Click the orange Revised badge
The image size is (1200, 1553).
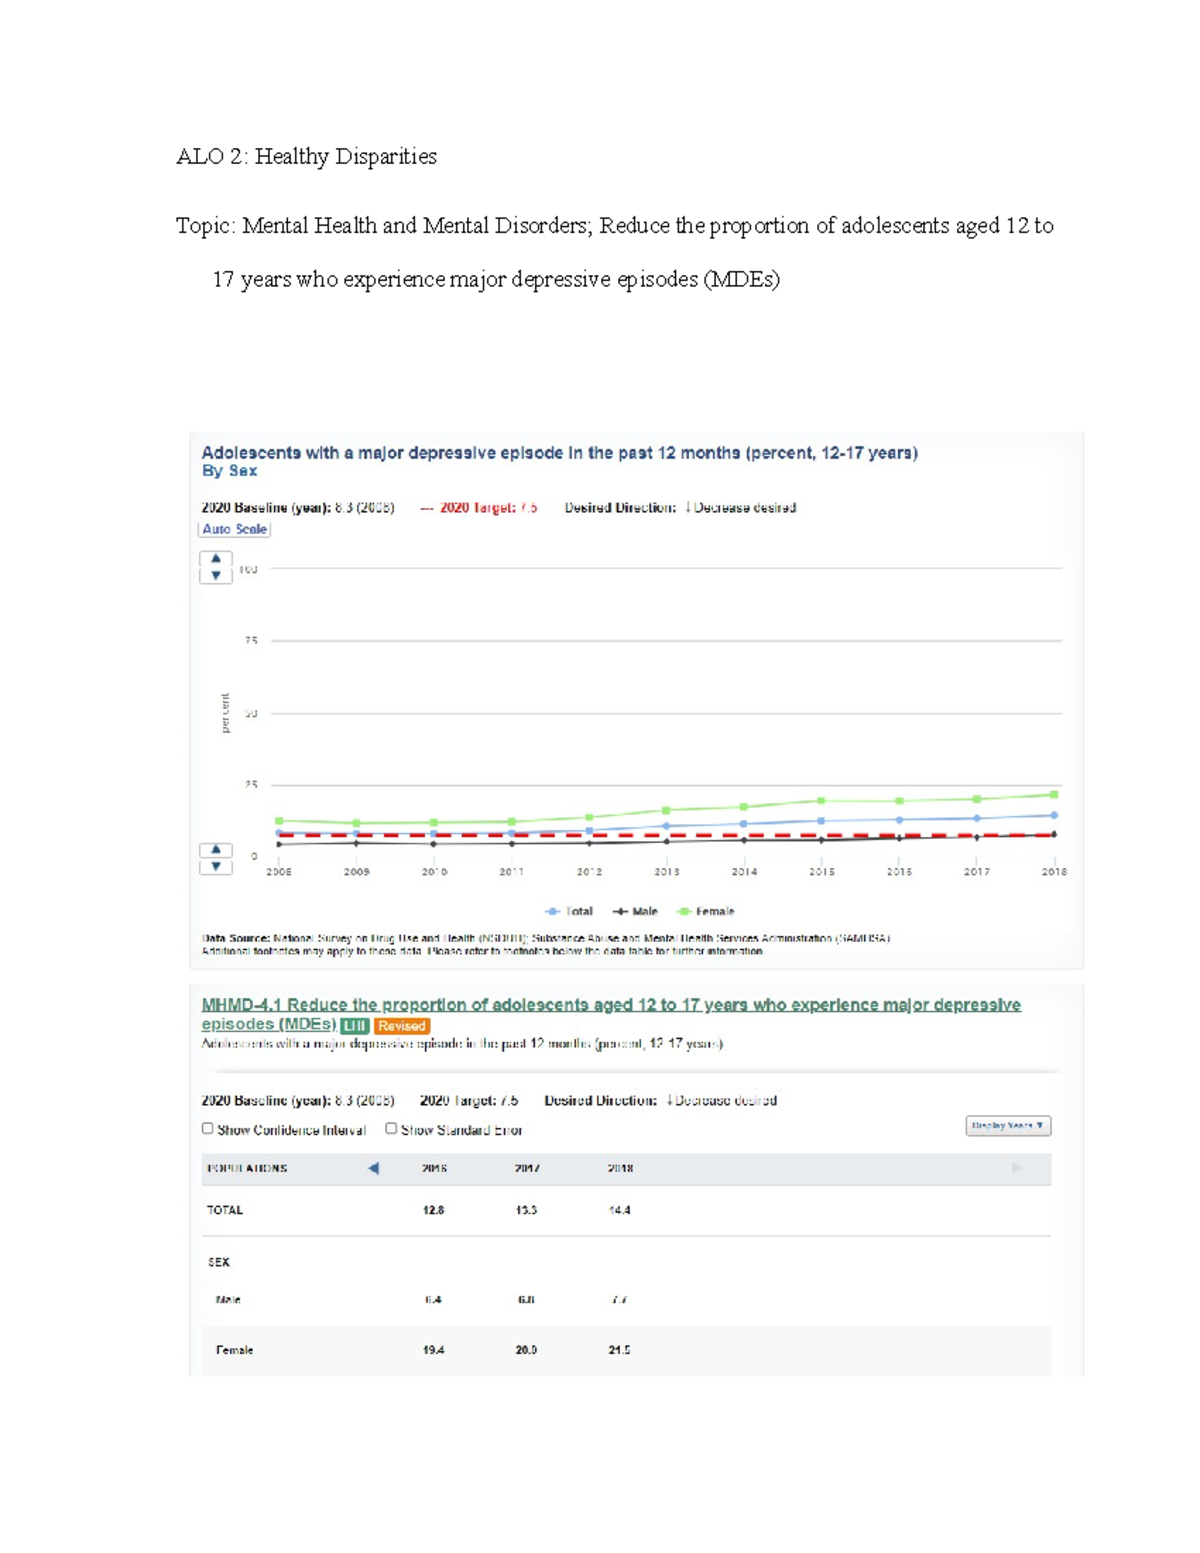[402, 1026]
